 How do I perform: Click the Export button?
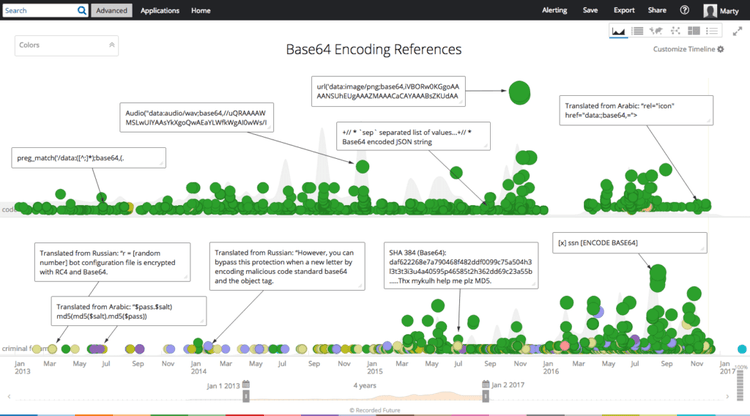pos(623,10)
